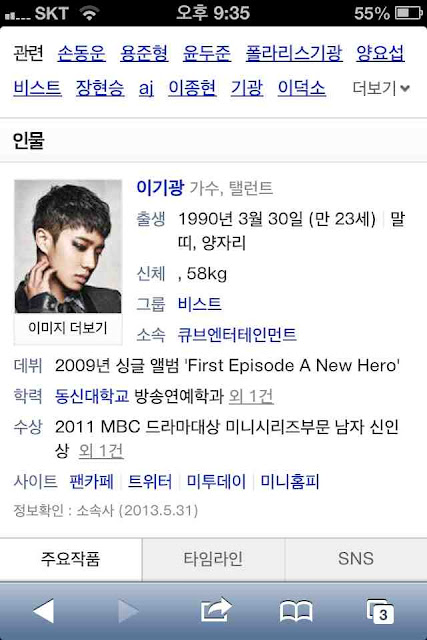Switch to the SNS tab
Image resolution: width=427 pixels, height=640 pixels.
click(x=356, y=559)
